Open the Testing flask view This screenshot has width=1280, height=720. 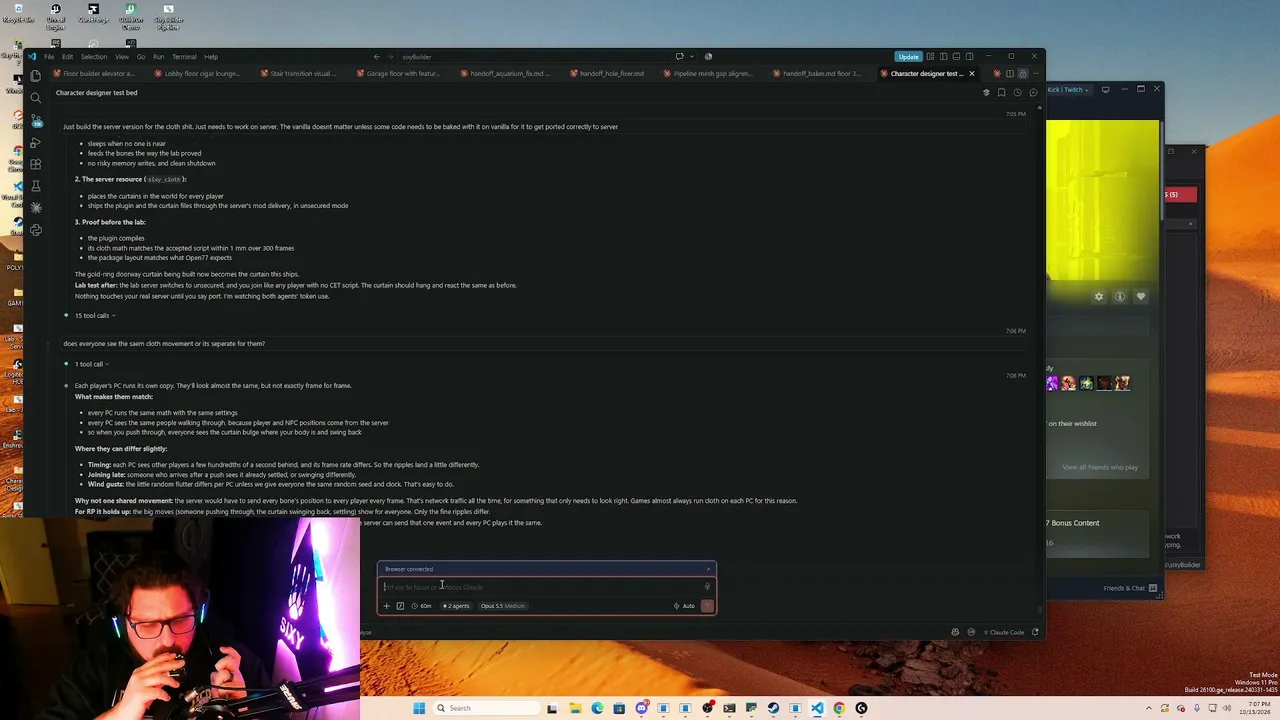coord(36,186)
